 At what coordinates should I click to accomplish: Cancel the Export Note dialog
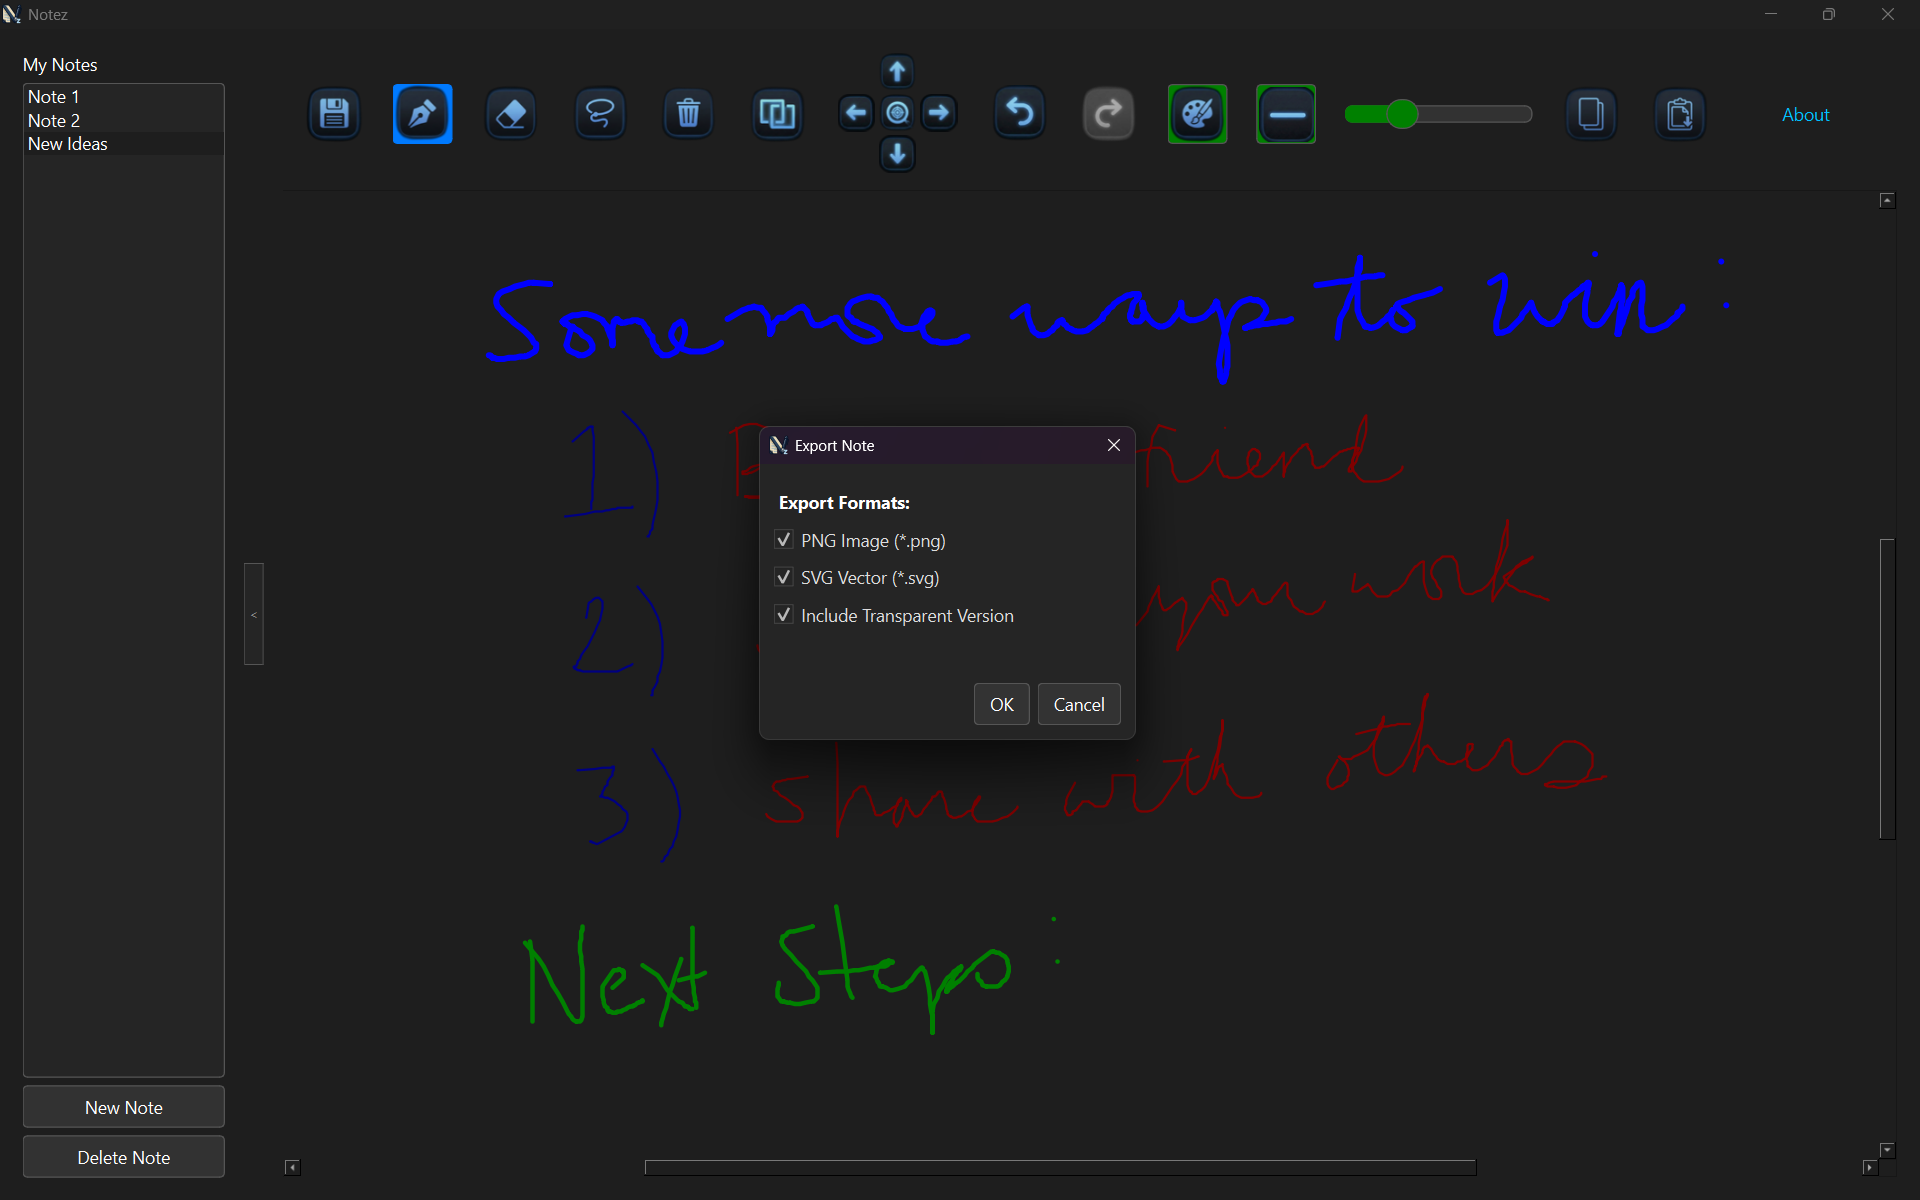pos(1078,704)
